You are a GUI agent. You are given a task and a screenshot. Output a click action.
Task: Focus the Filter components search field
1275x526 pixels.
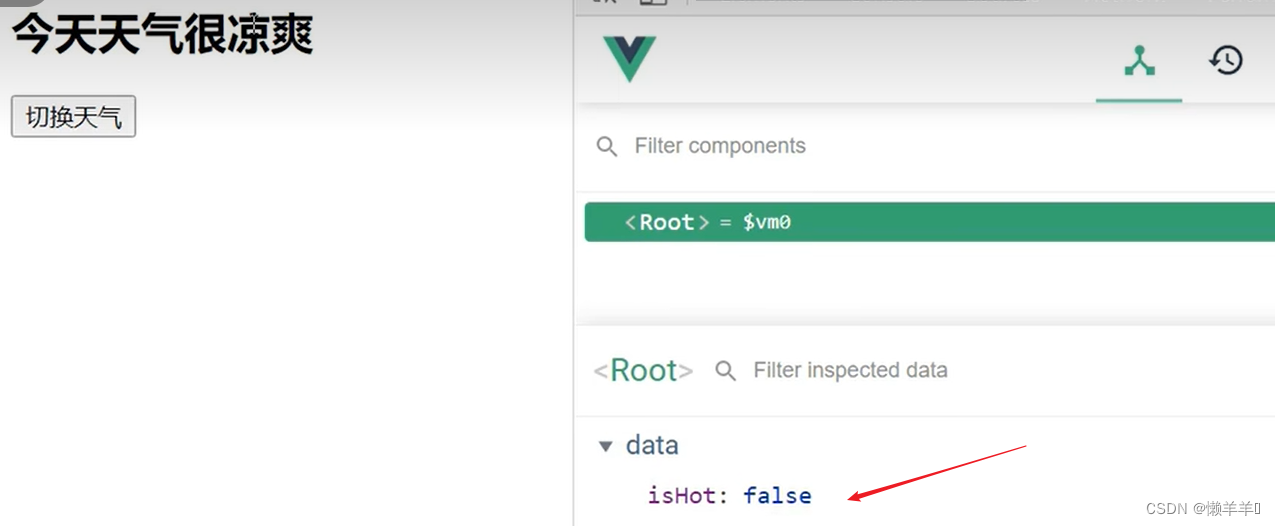click(800, 147)
